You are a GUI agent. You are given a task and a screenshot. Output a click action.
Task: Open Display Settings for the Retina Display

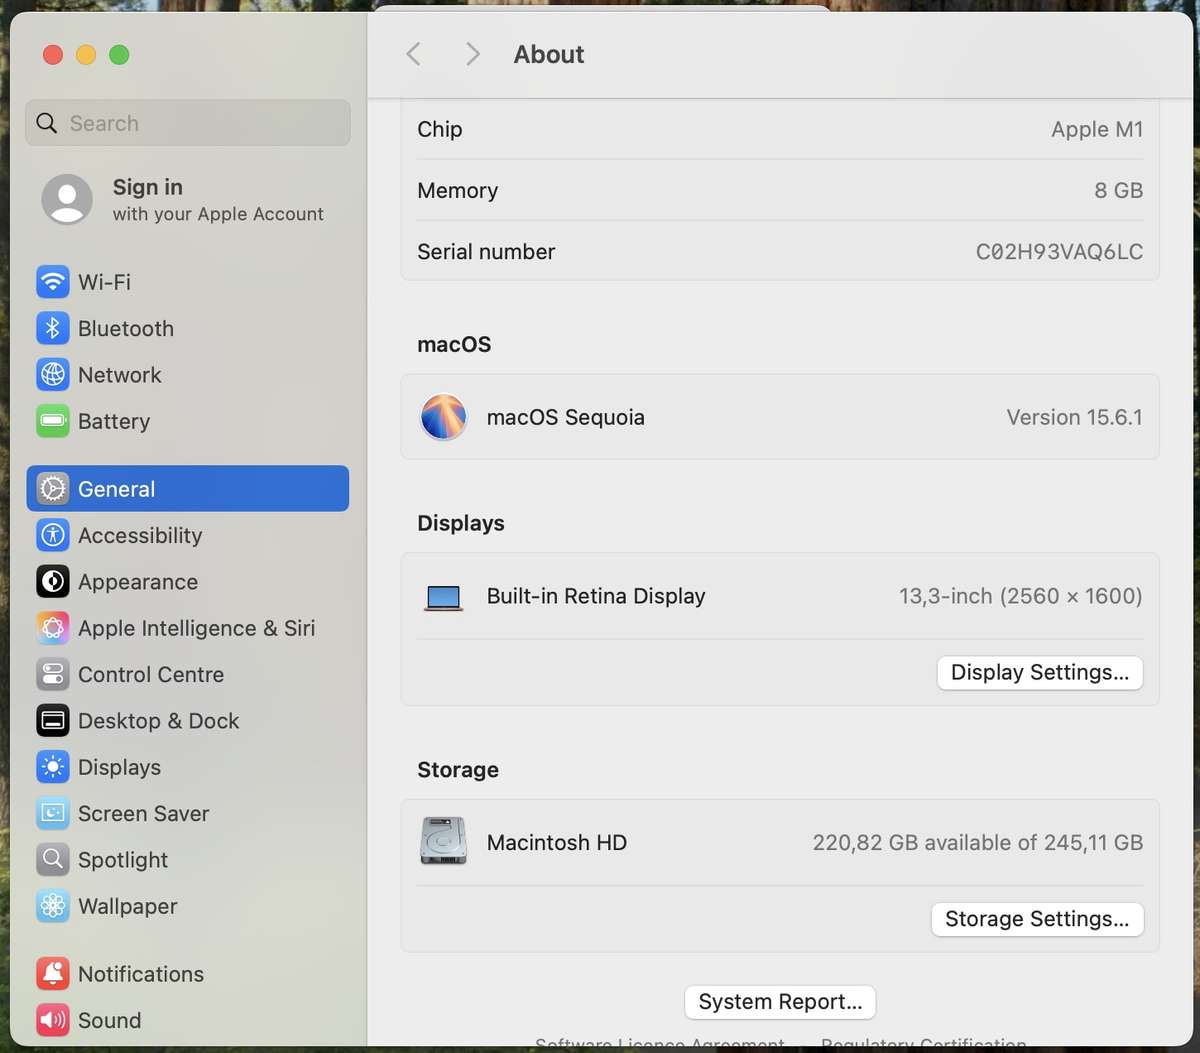tap(1039, 672)
